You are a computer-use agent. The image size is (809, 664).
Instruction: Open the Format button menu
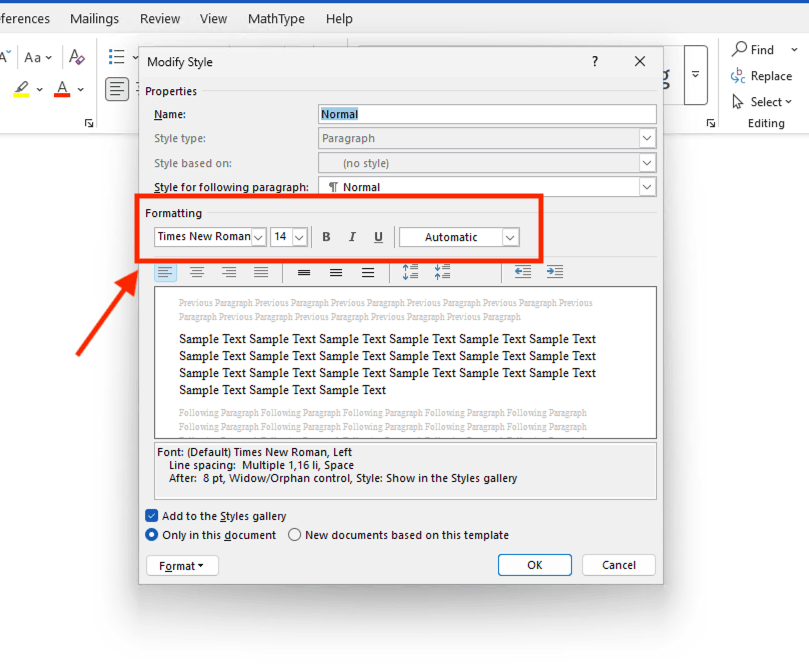click(182, 565)
